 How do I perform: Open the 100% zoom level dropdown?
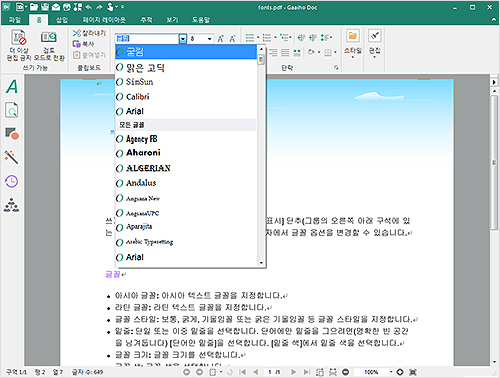tap(391, 372)
